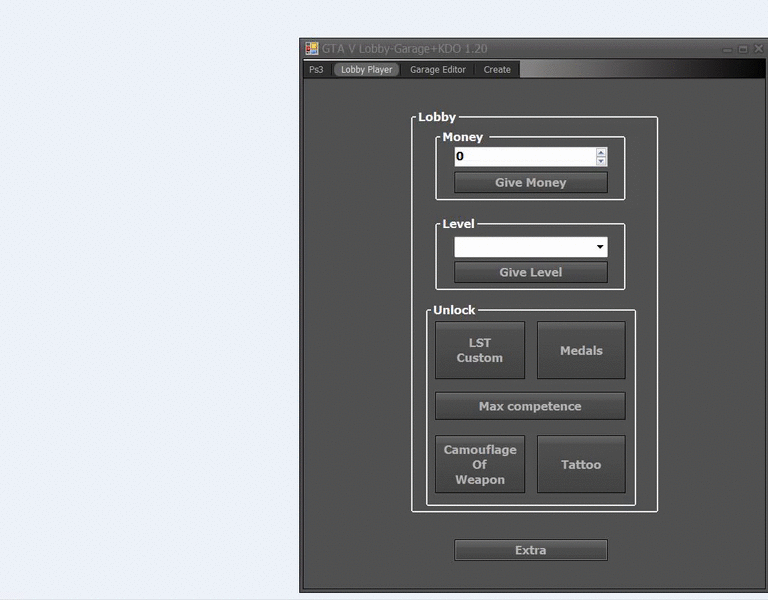Expand the Level dropdown list

coord(600,247)
